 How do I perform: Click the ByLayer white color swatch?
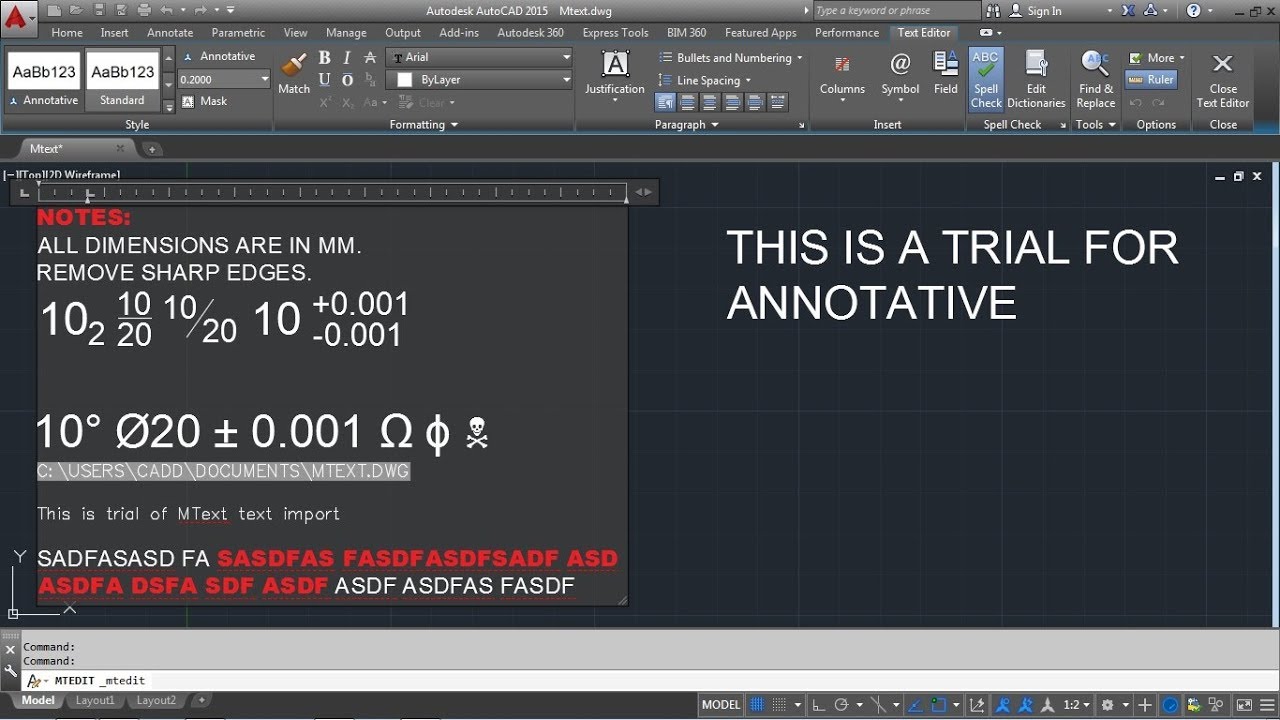(x=405, y=80)
